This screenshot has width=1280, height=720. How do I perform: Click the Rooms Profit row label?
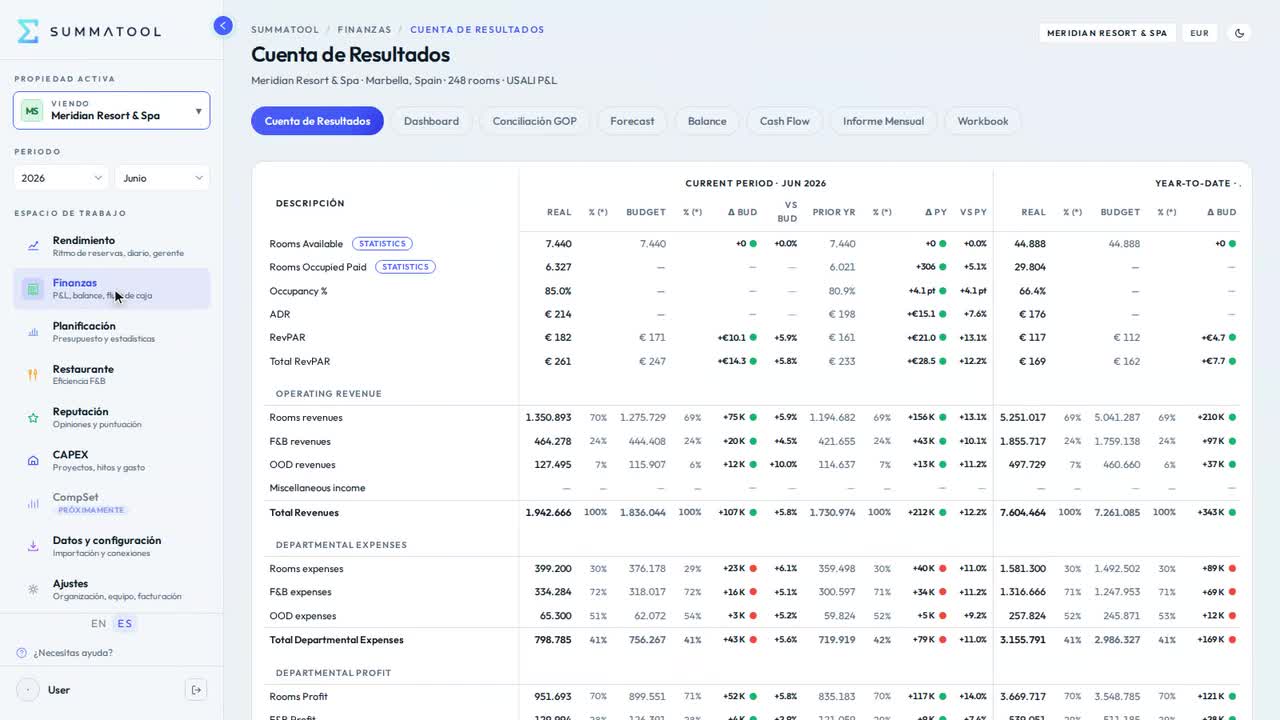[x=299, y=697]
